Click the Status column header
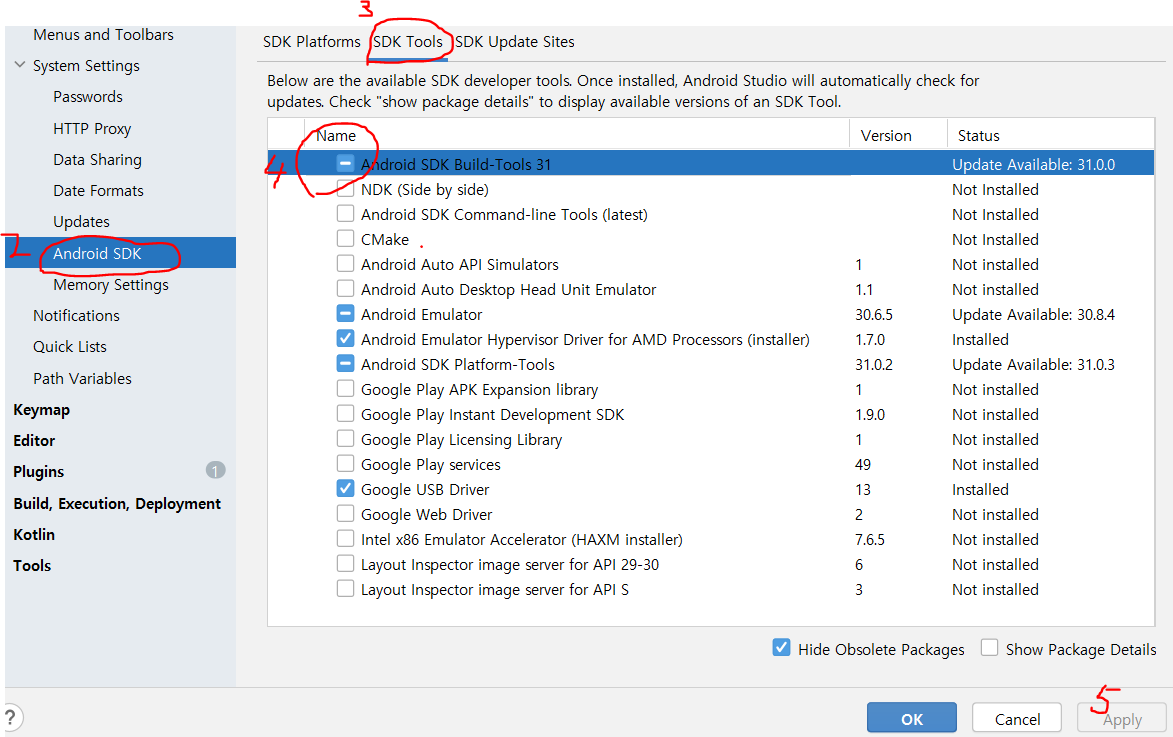The width and height of the screenshot is (1173, 737). pos(978,135)
